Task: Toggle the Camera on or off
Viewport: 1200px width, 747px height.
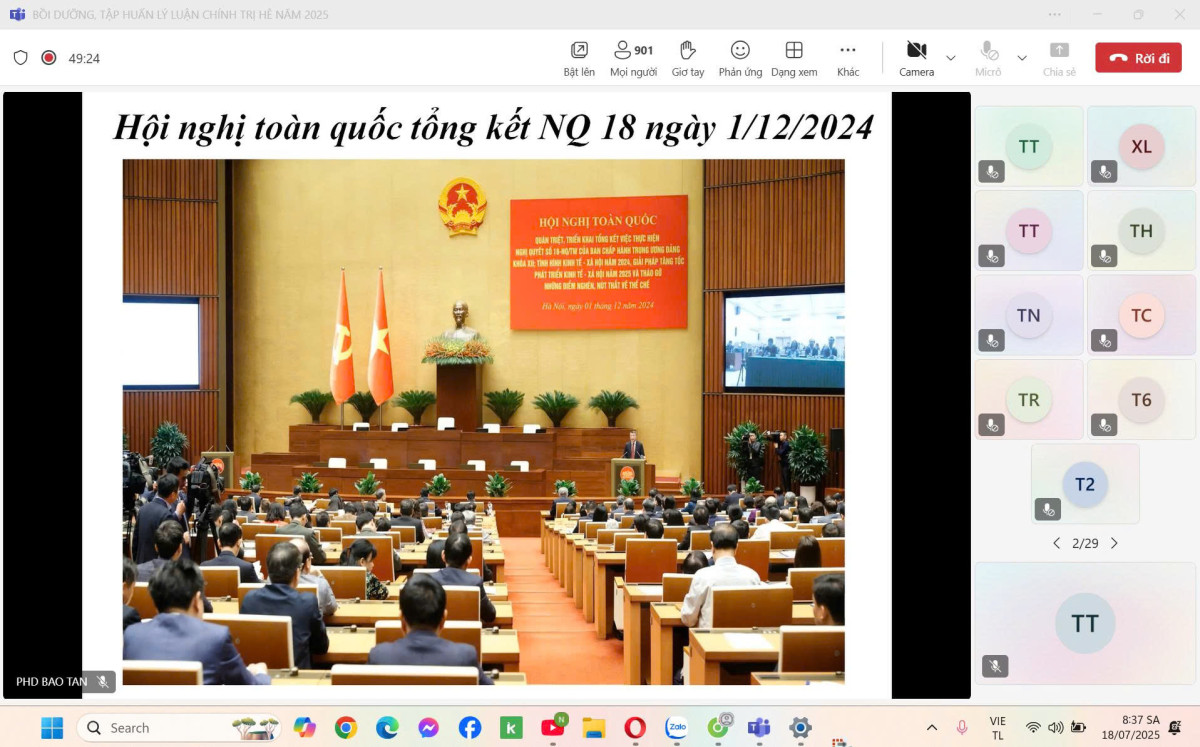Action: coord(915,50)
